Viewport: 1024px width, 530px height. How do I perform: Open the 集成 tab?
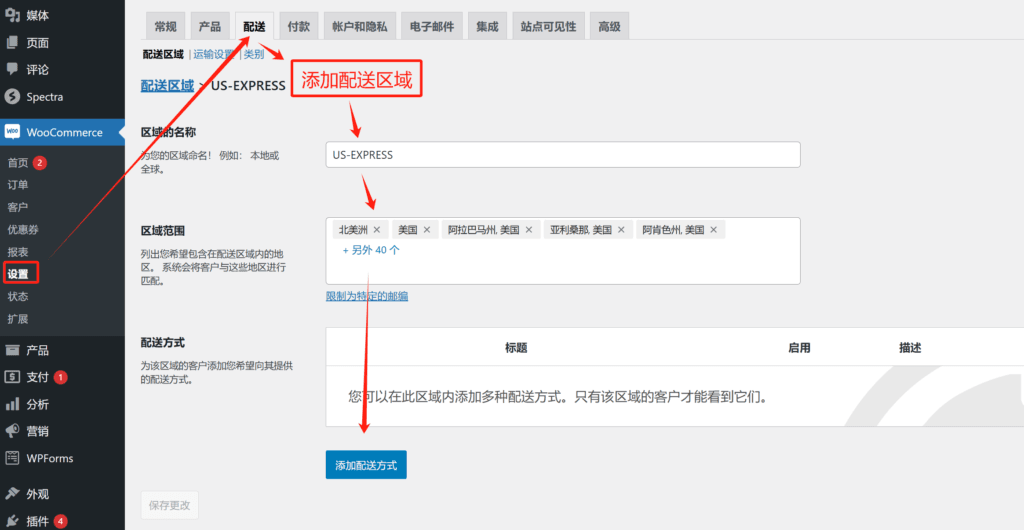(x=487, y=26)
